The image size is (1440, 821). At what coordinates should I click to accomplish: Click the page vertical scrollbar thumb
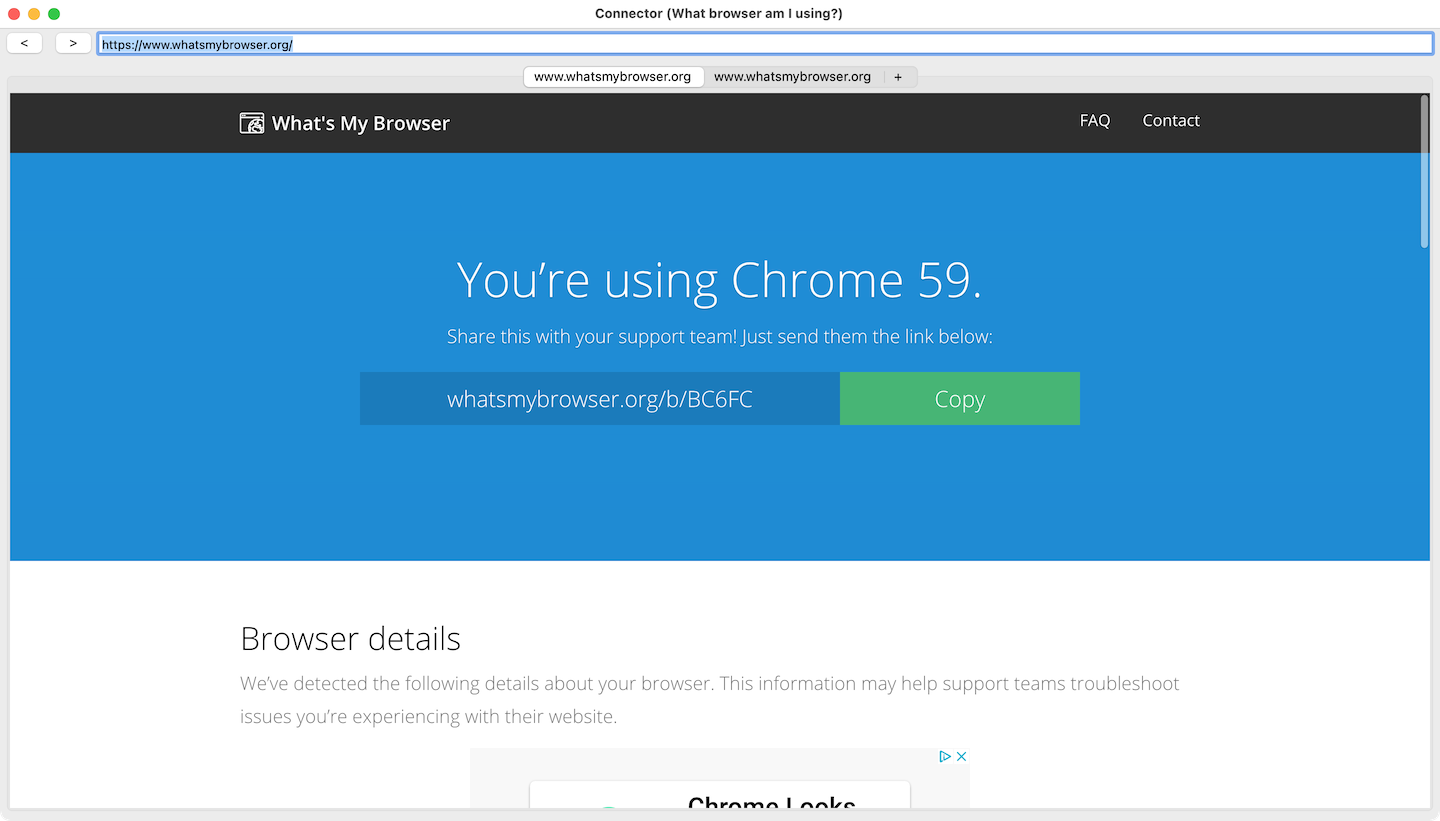pyautogui.click(x=1424, y=171)
